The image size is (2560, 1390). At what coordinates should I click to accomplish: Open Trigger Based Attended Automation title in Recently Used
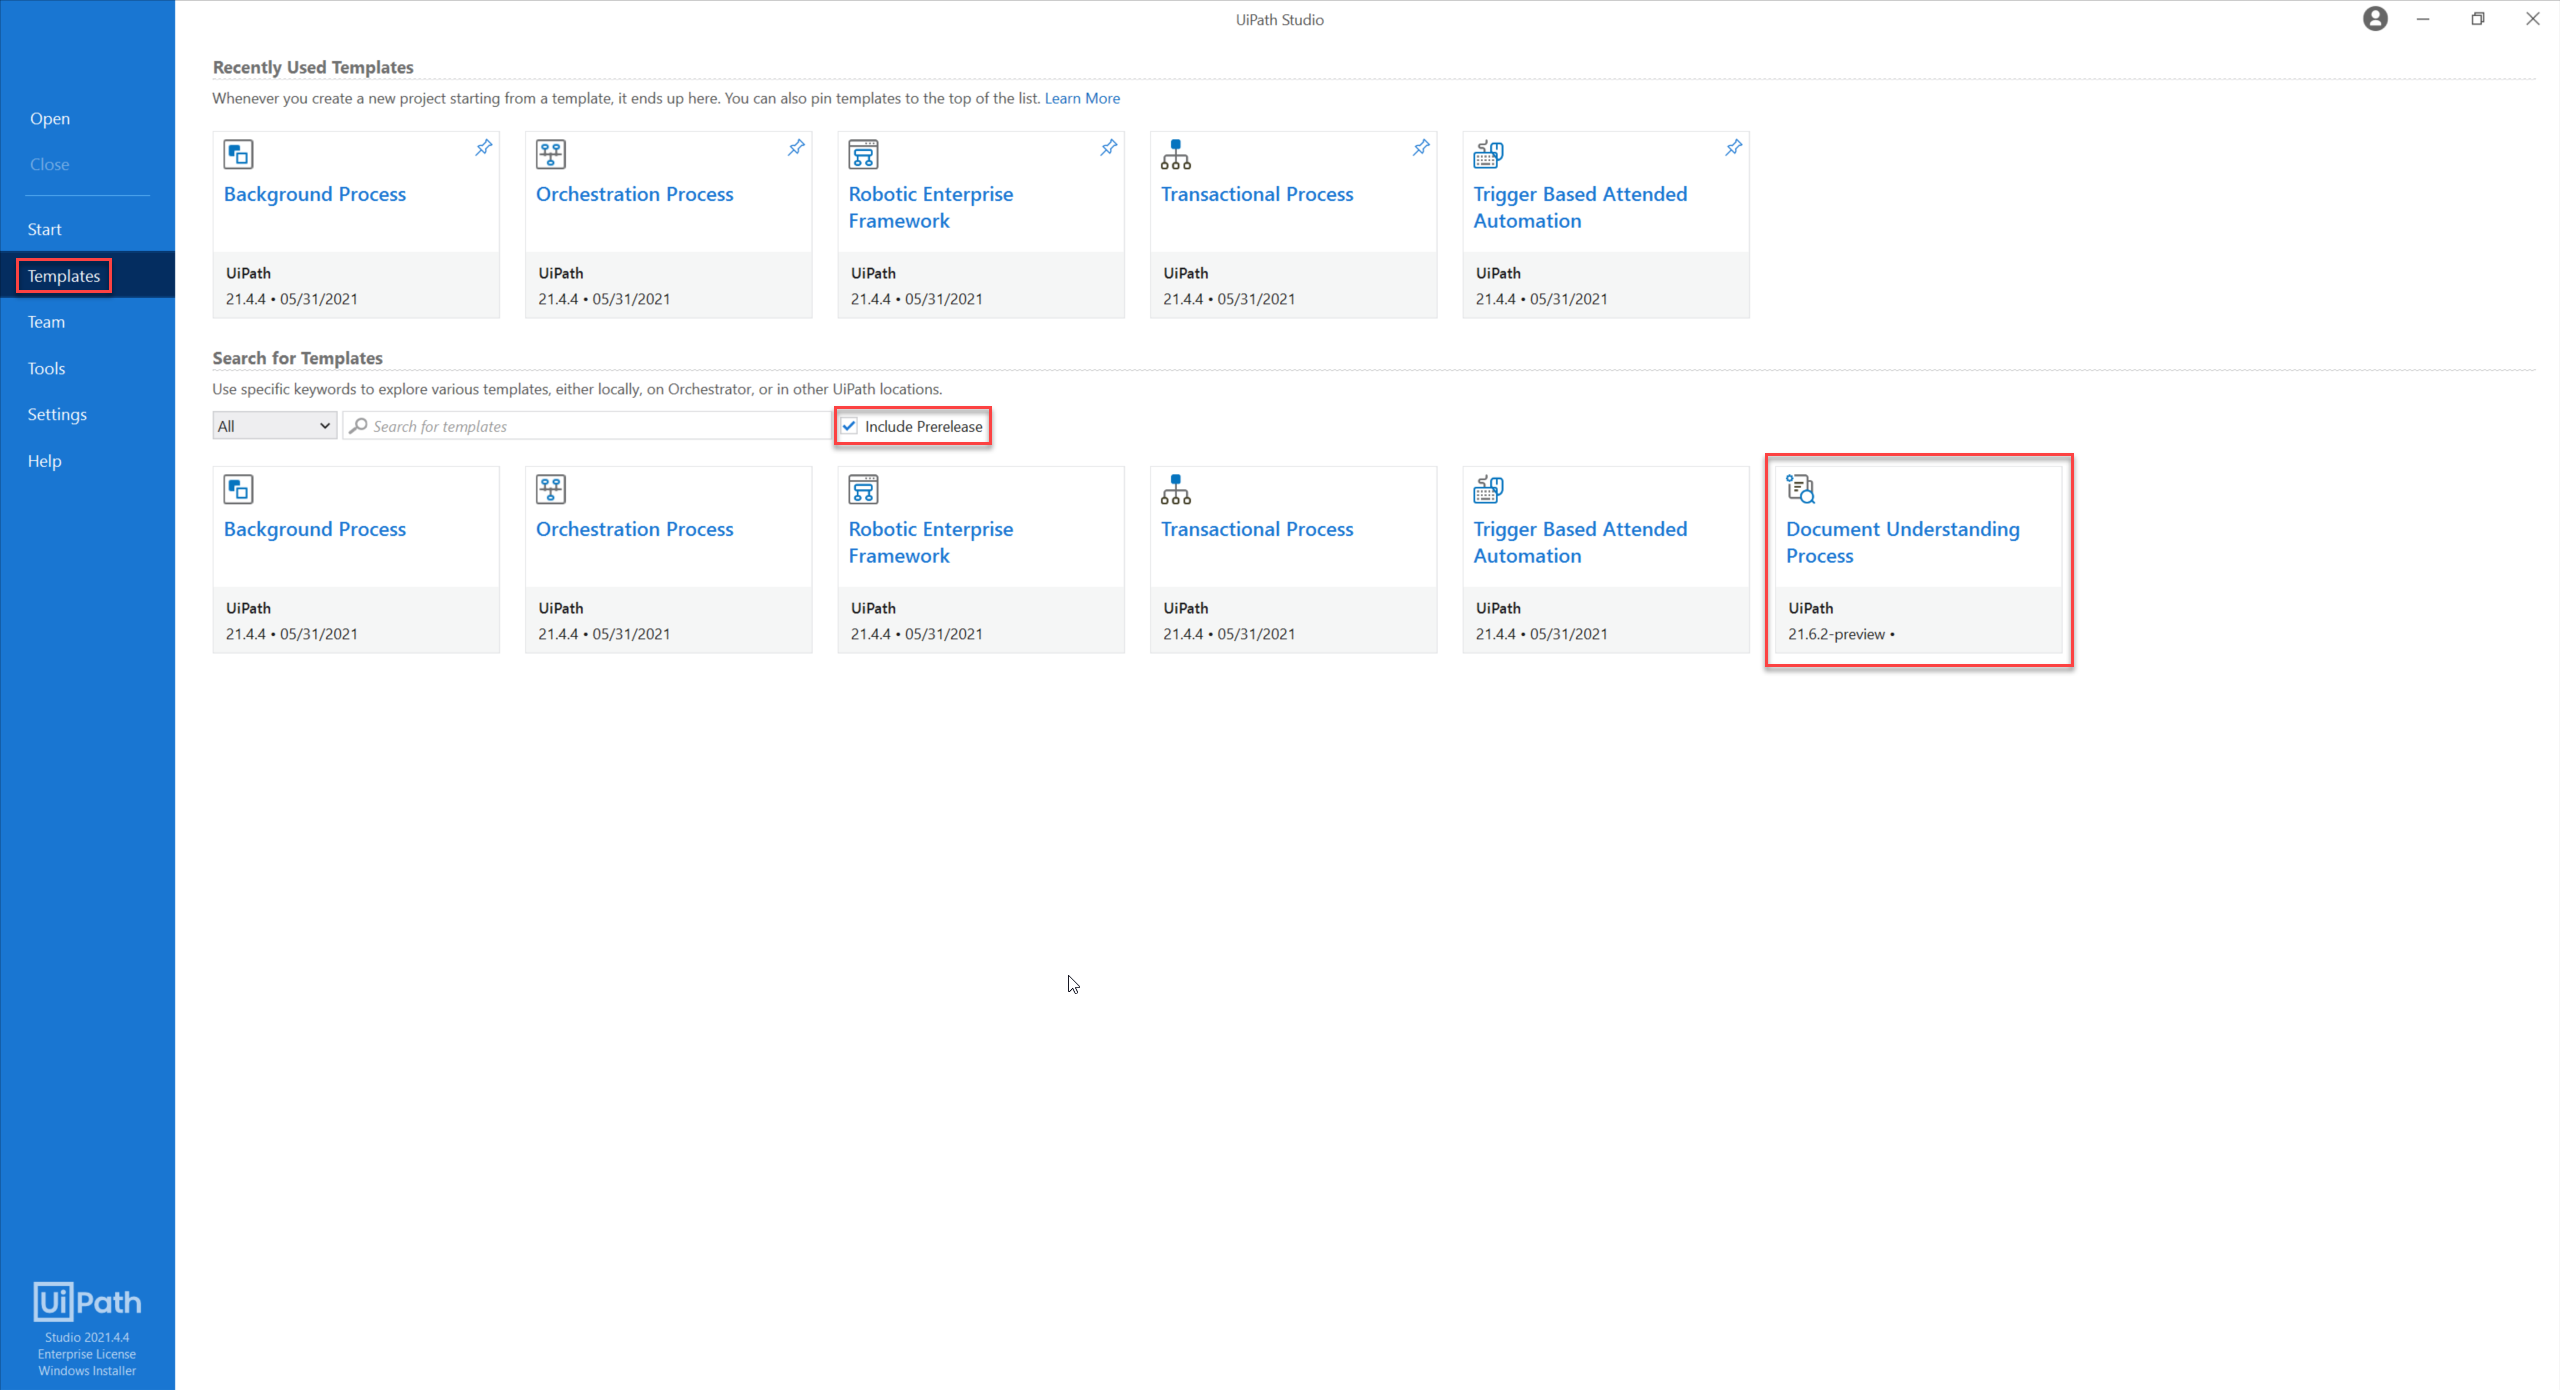click(x=1580, y=207)
